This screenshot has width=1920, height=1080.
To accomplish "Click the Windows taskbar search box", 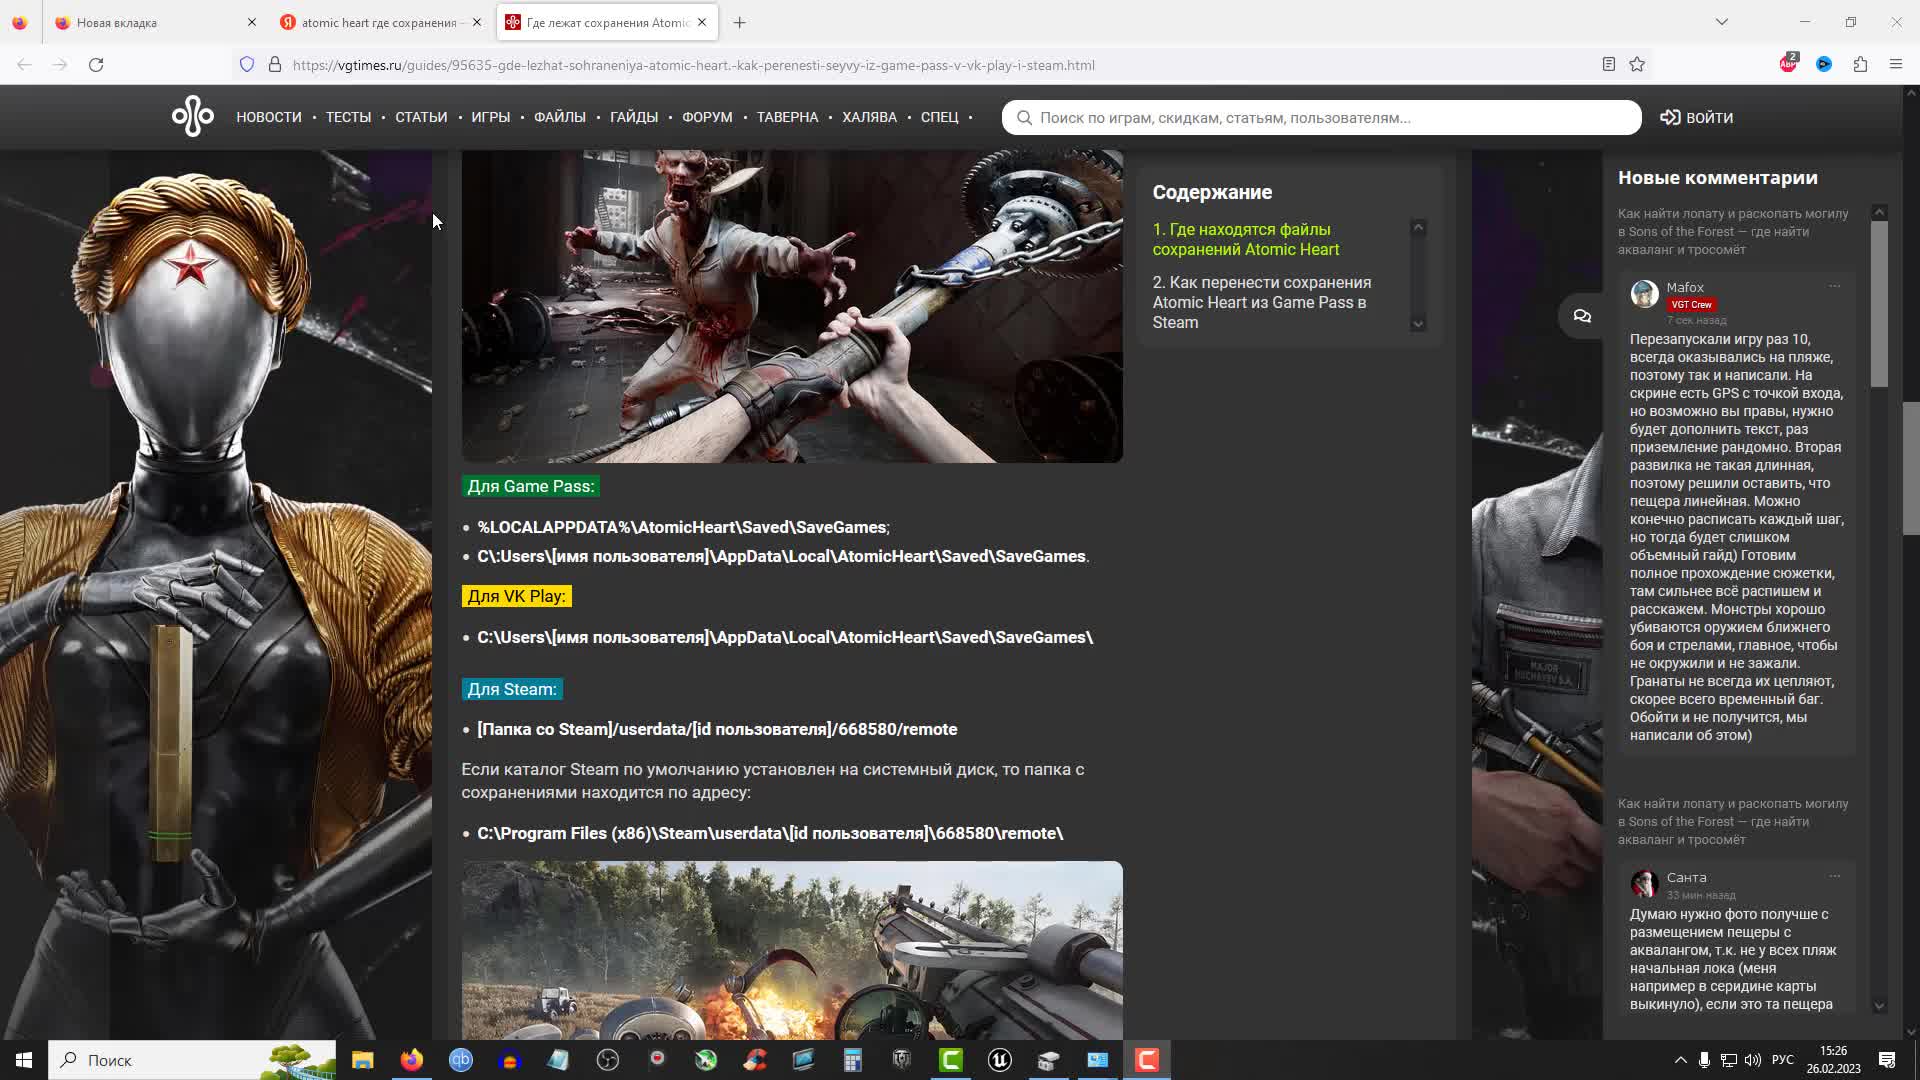I will point(192,1060).
